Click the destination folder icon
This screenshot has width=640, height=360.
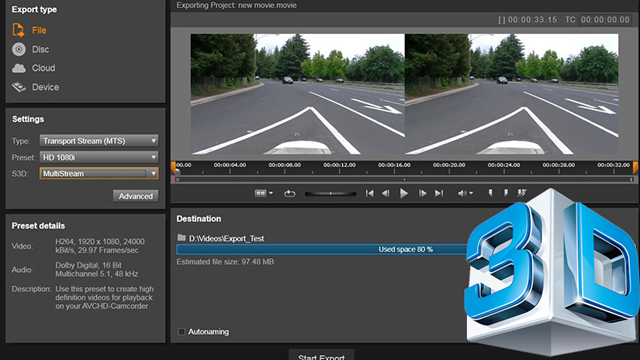[x=181, y=238]
